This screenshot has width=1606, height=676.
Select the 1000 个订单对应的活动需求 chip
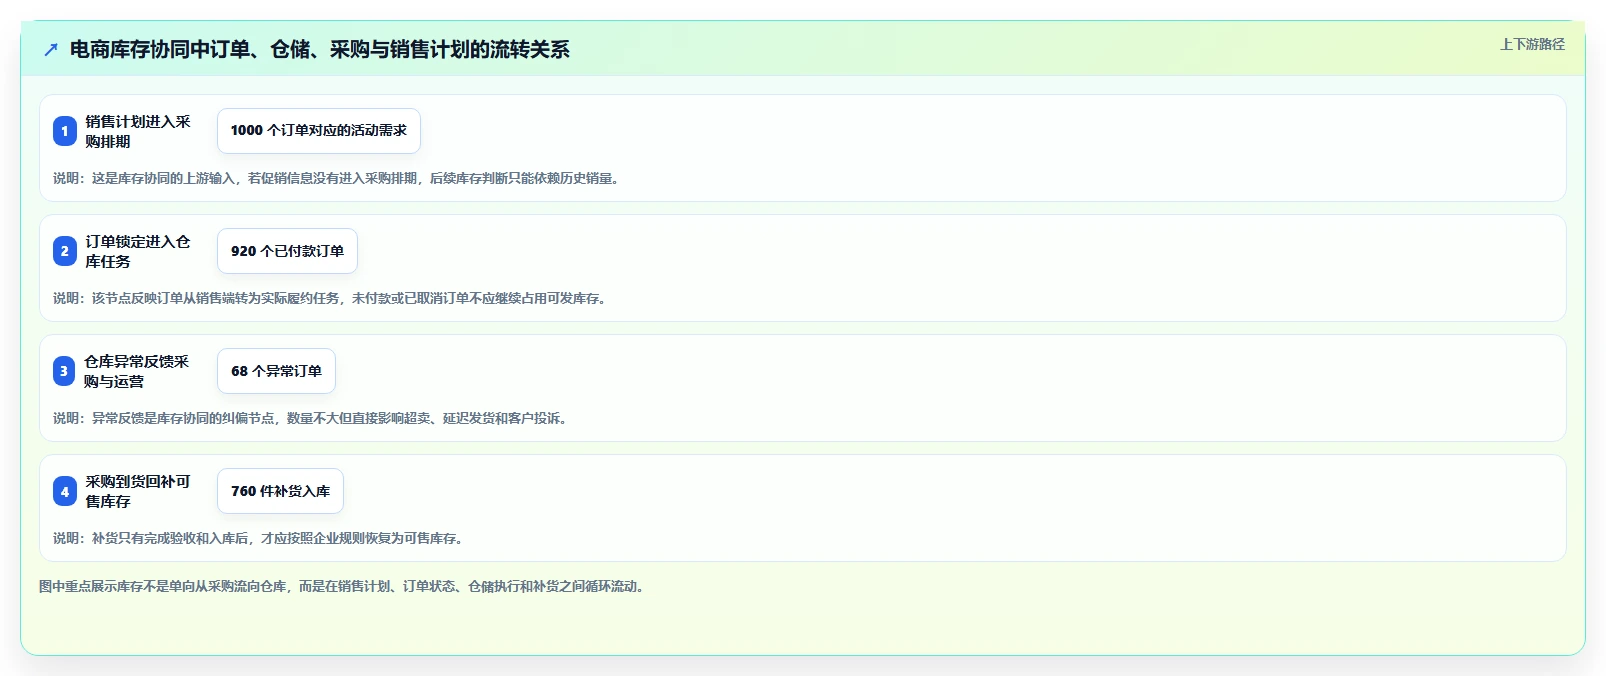[x=319, y=131]
